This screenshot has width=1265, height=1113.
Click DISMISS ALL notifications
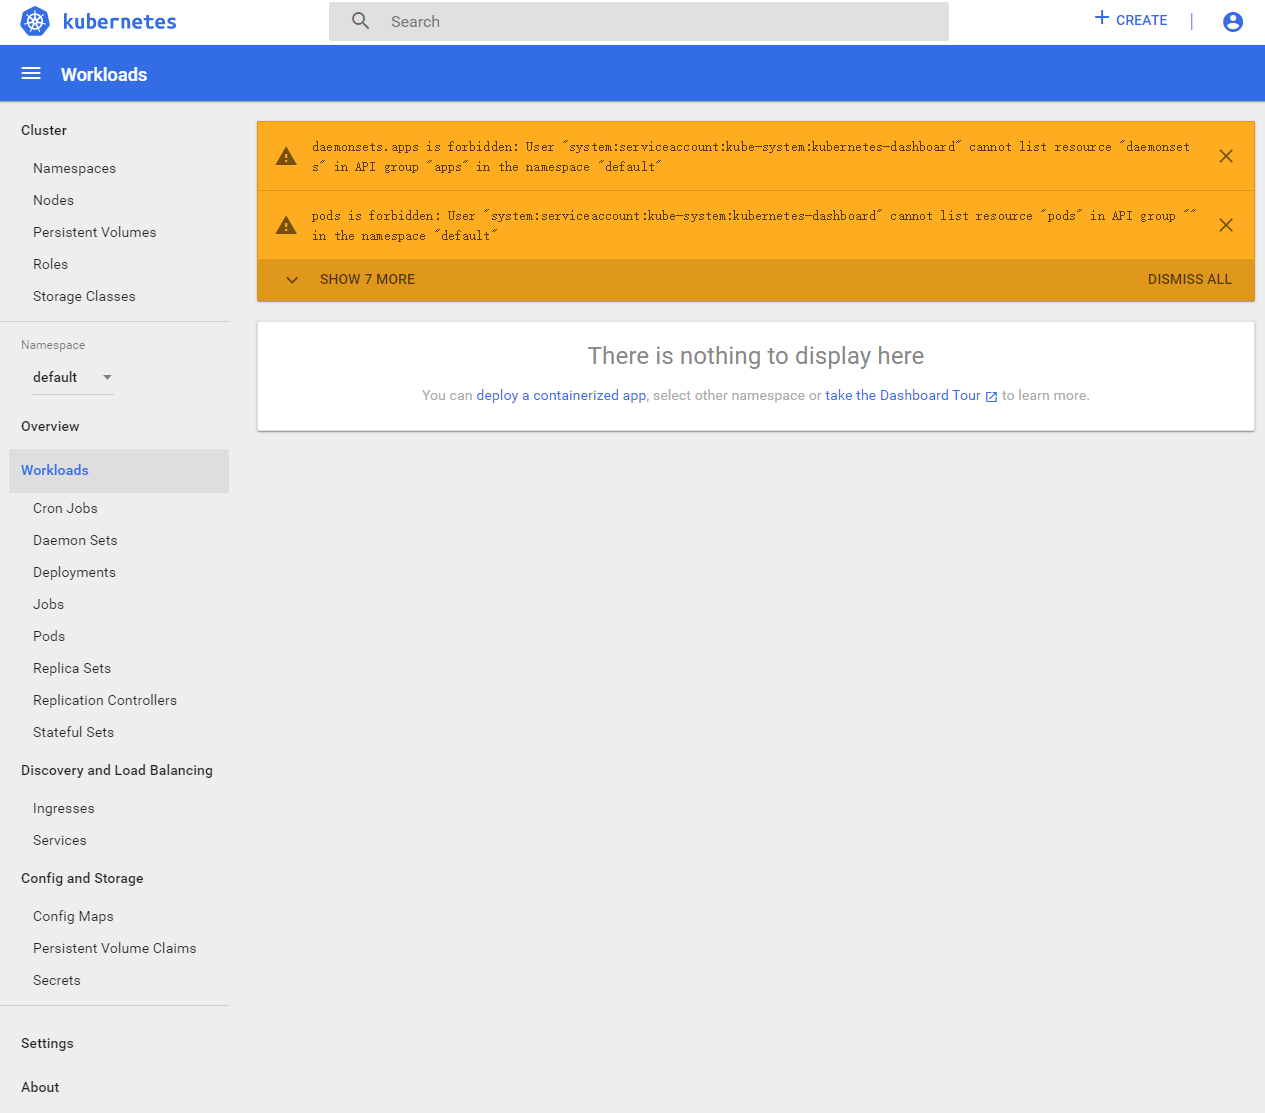pyautogui.click(x=1190, y=280)
